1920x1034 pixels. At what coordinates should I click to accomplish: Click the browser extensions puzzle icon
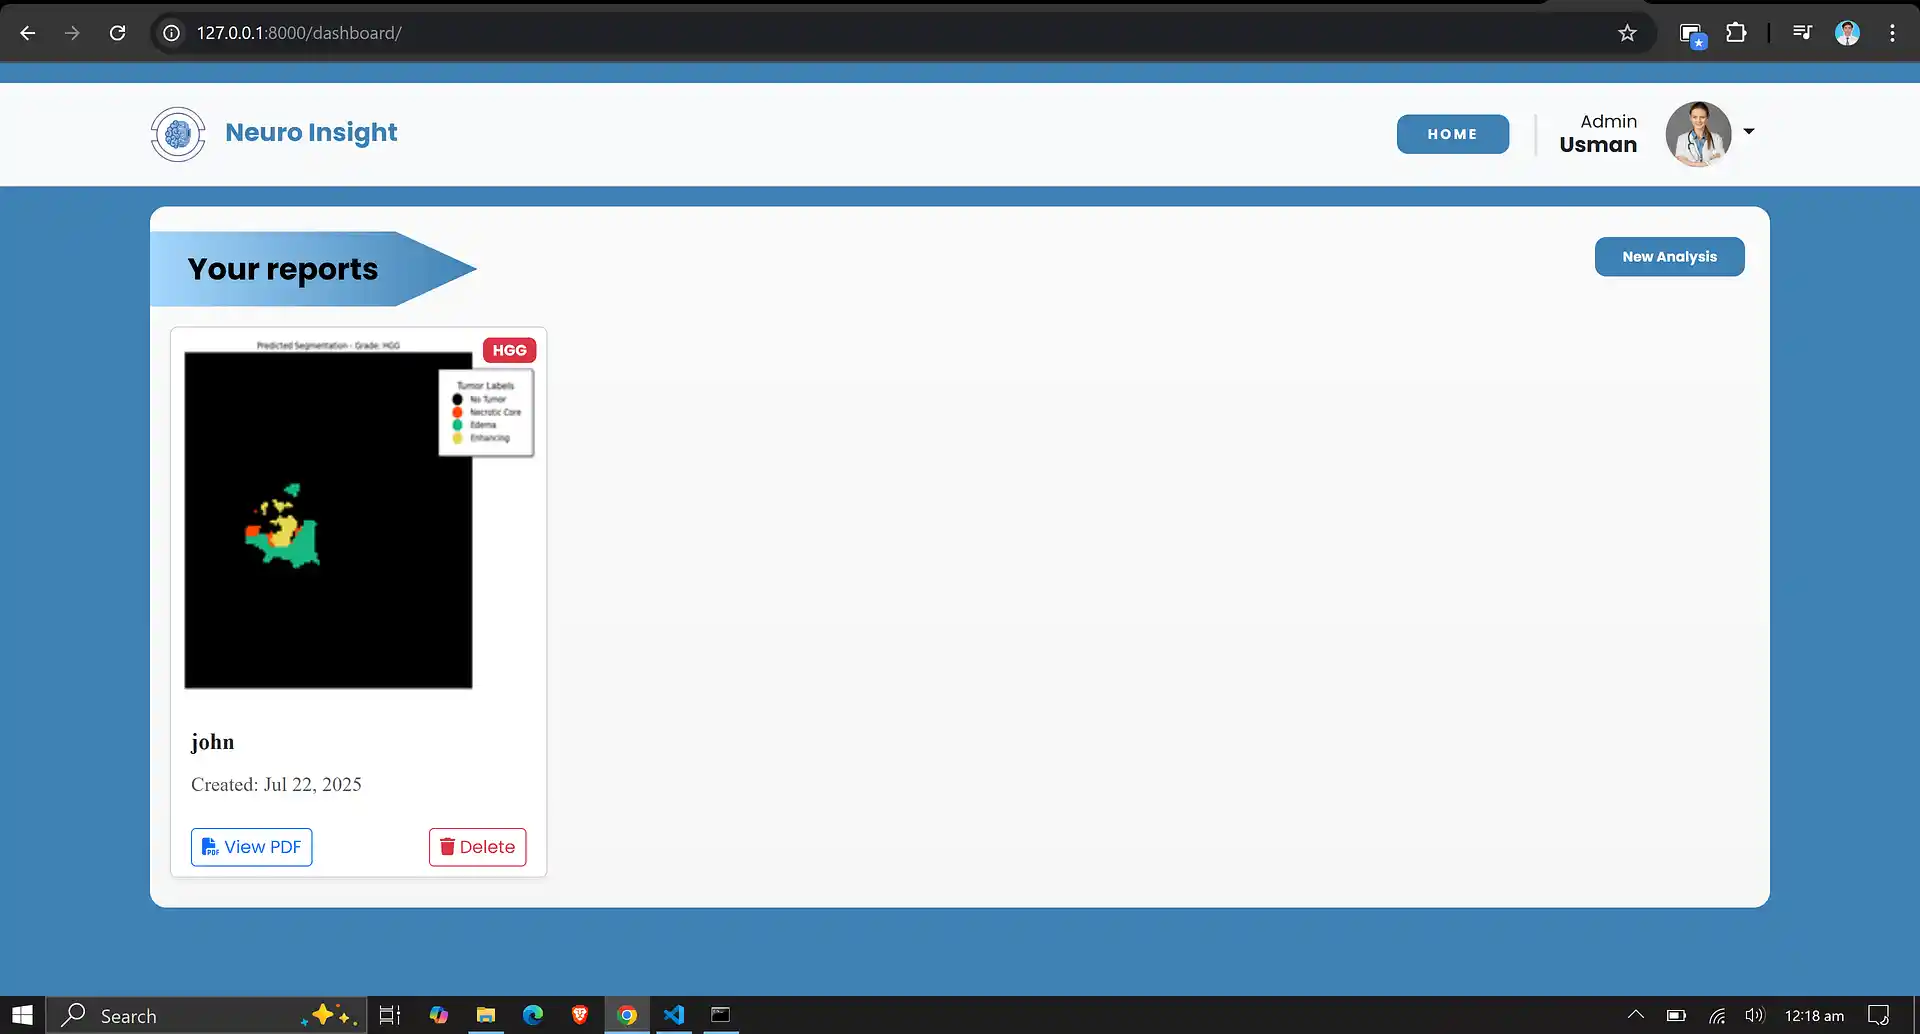point(1737,32)
